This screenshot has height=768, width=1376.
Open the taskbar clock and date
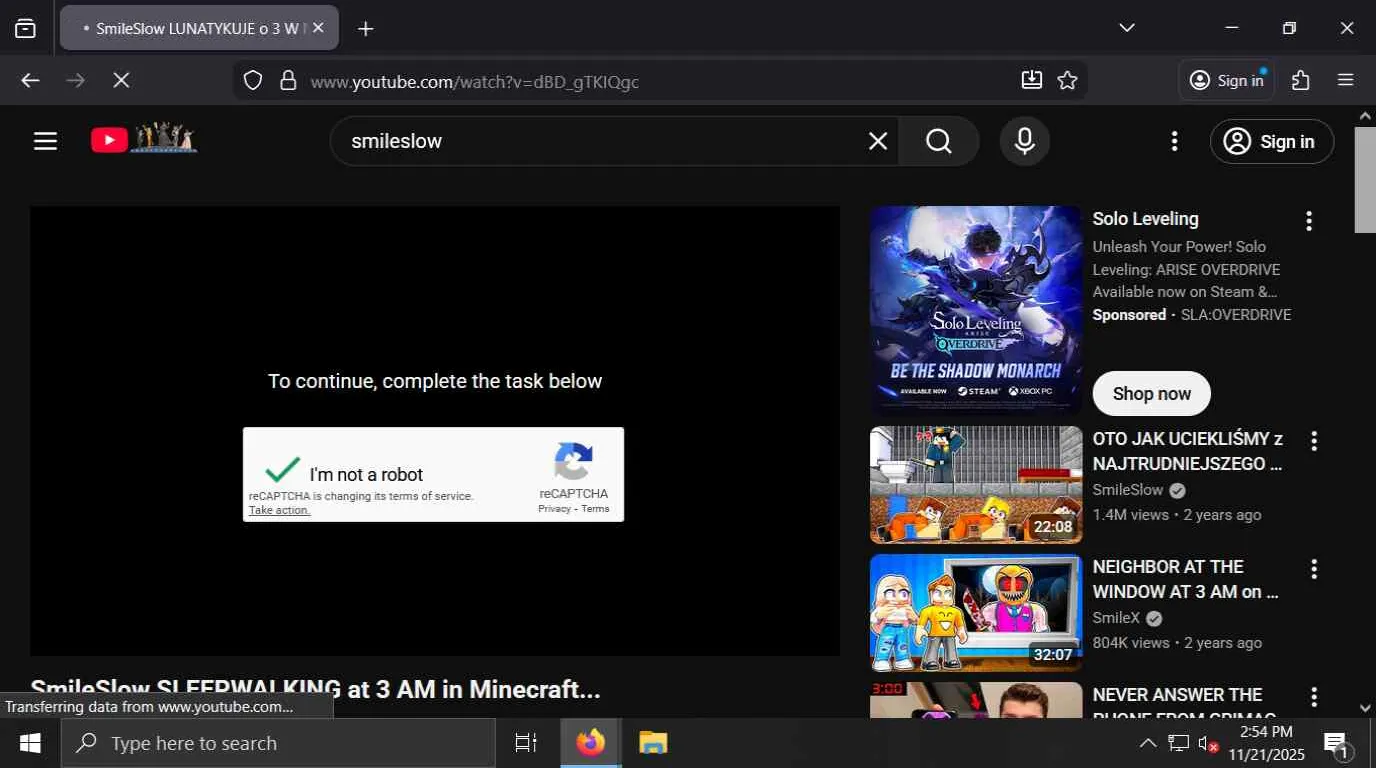[x=1266, y=743]
